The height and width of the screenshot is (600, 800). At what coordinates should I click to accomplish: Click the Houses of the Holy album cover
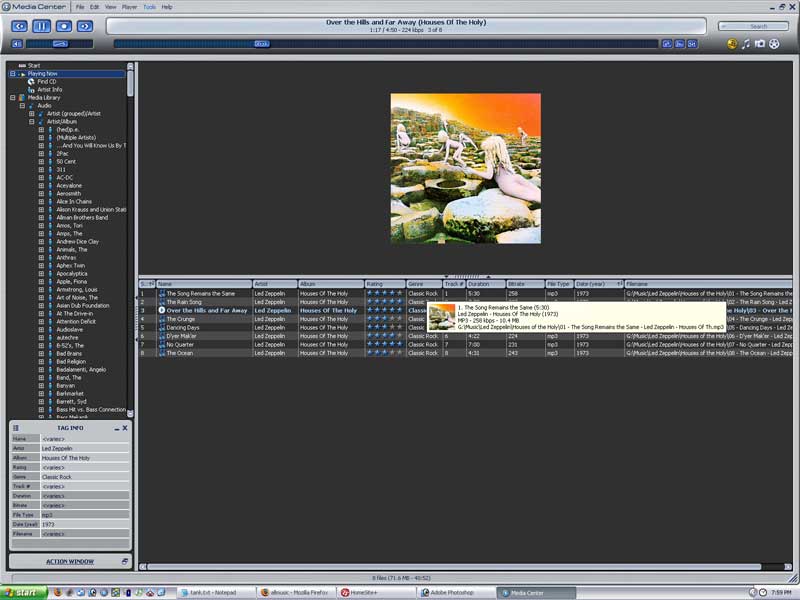coord(466,168)
